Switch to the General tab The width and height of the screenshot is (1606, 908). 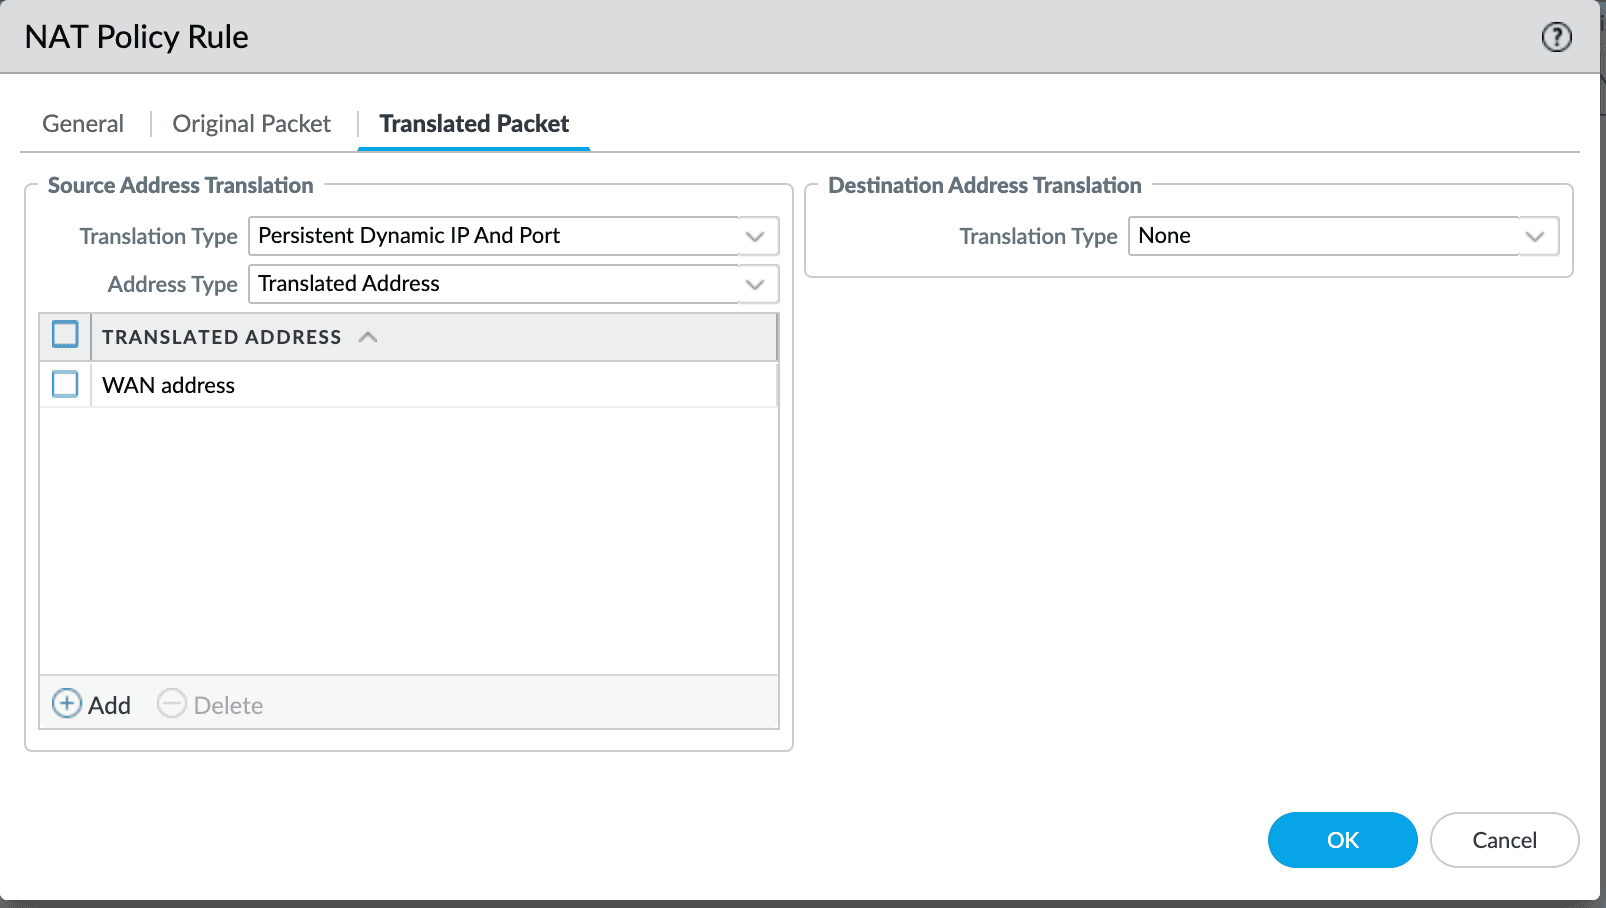(82, 123)
